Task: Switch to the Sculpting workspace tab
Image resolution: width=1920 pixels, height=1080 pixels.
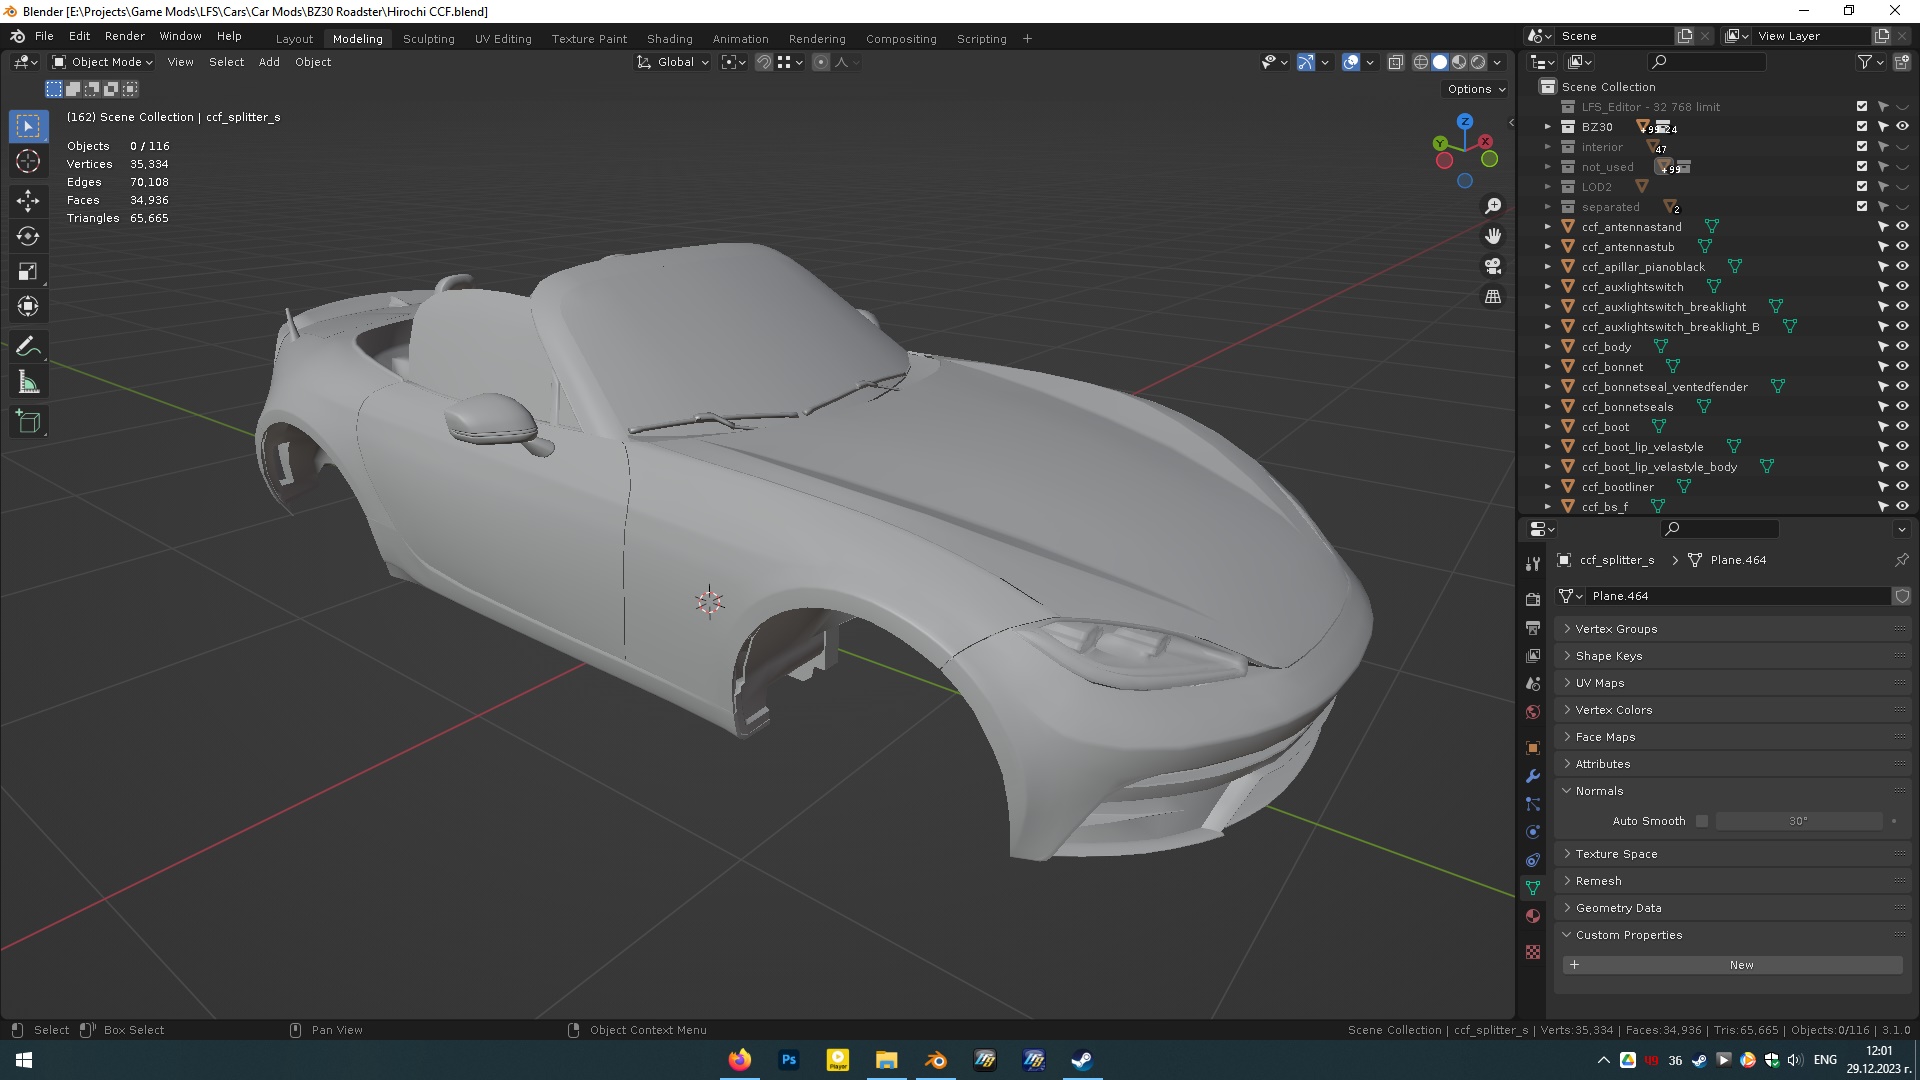Action: point(428,39)
